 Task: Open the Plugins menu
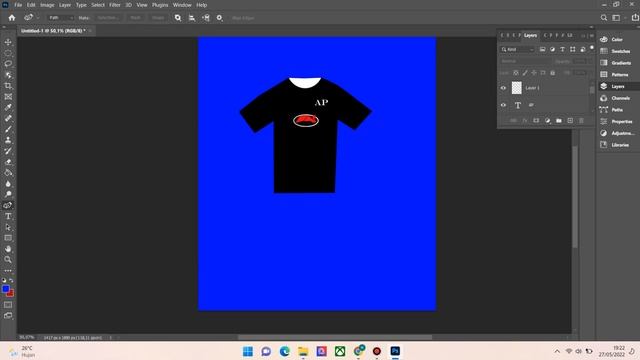(160, 5)
